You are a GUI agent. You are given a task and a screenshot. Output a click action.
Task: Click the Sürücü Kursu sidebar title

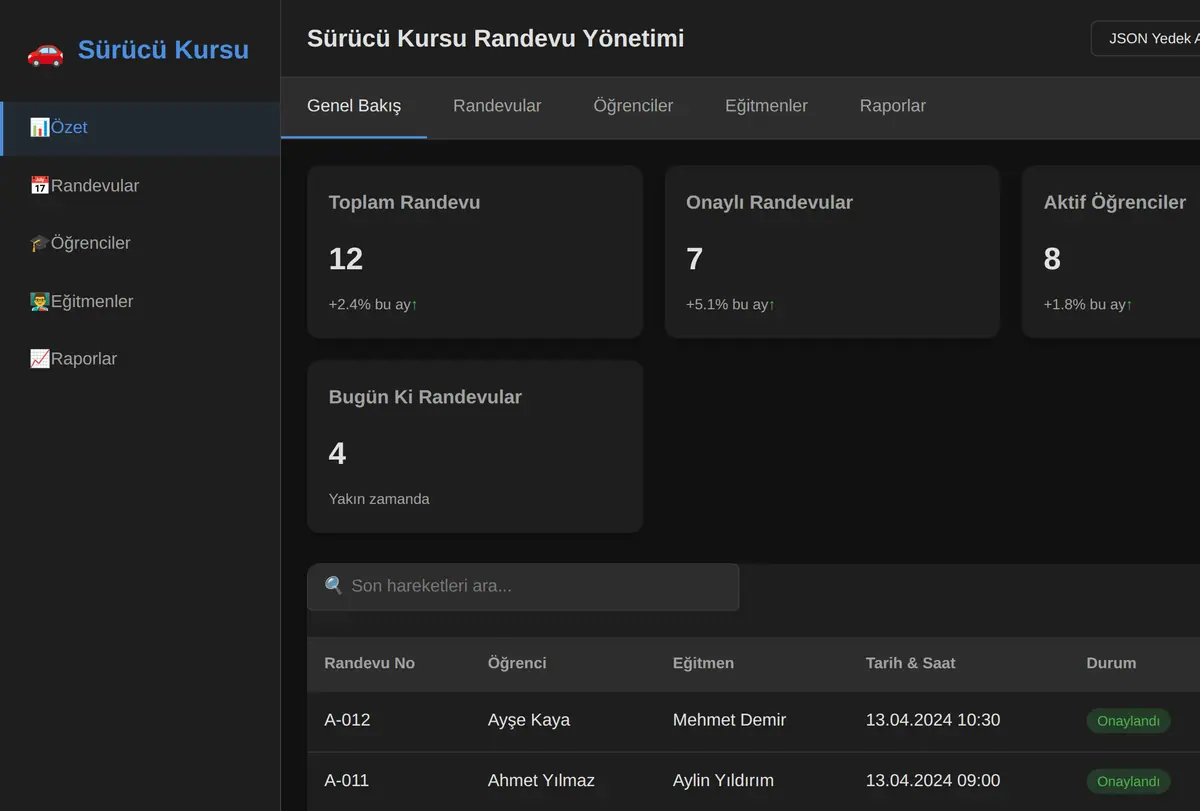[163, 50]
